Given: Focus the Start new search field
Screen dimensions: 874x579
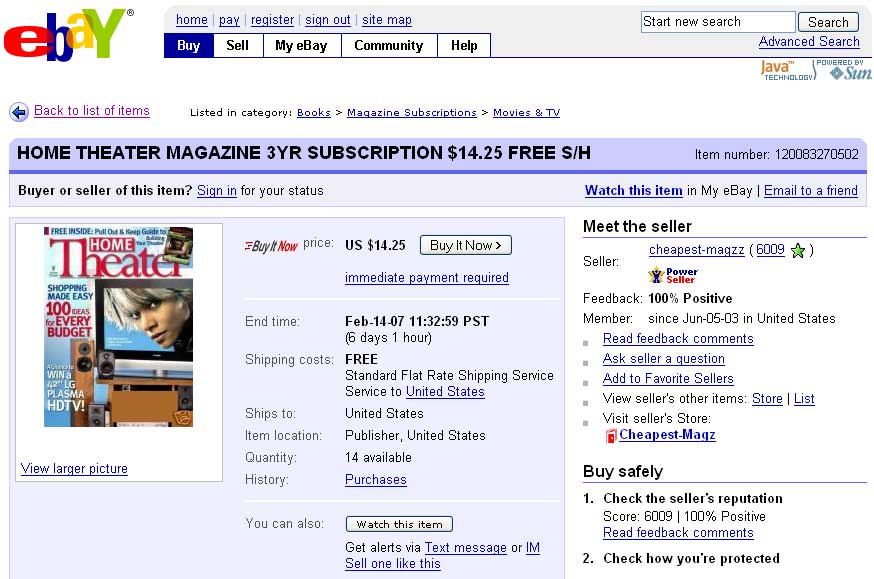Looking at the screenshot, I should tap(717, 22).
